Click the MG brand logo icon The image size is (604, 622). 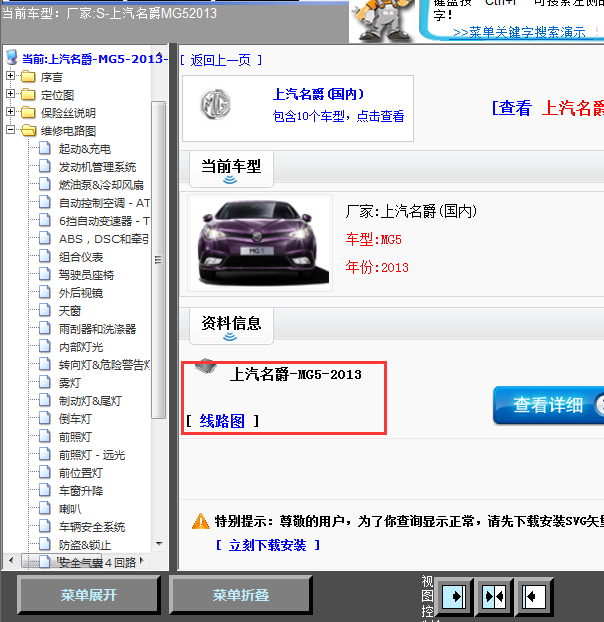tap(215, 104)
